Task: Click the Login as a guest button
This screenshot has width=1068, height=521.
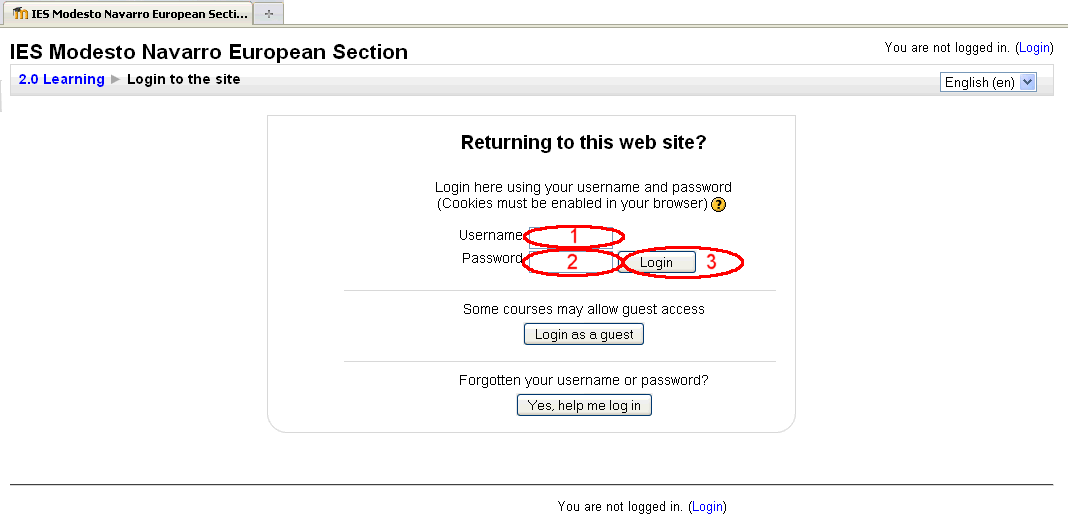Action: click(584, 334)
